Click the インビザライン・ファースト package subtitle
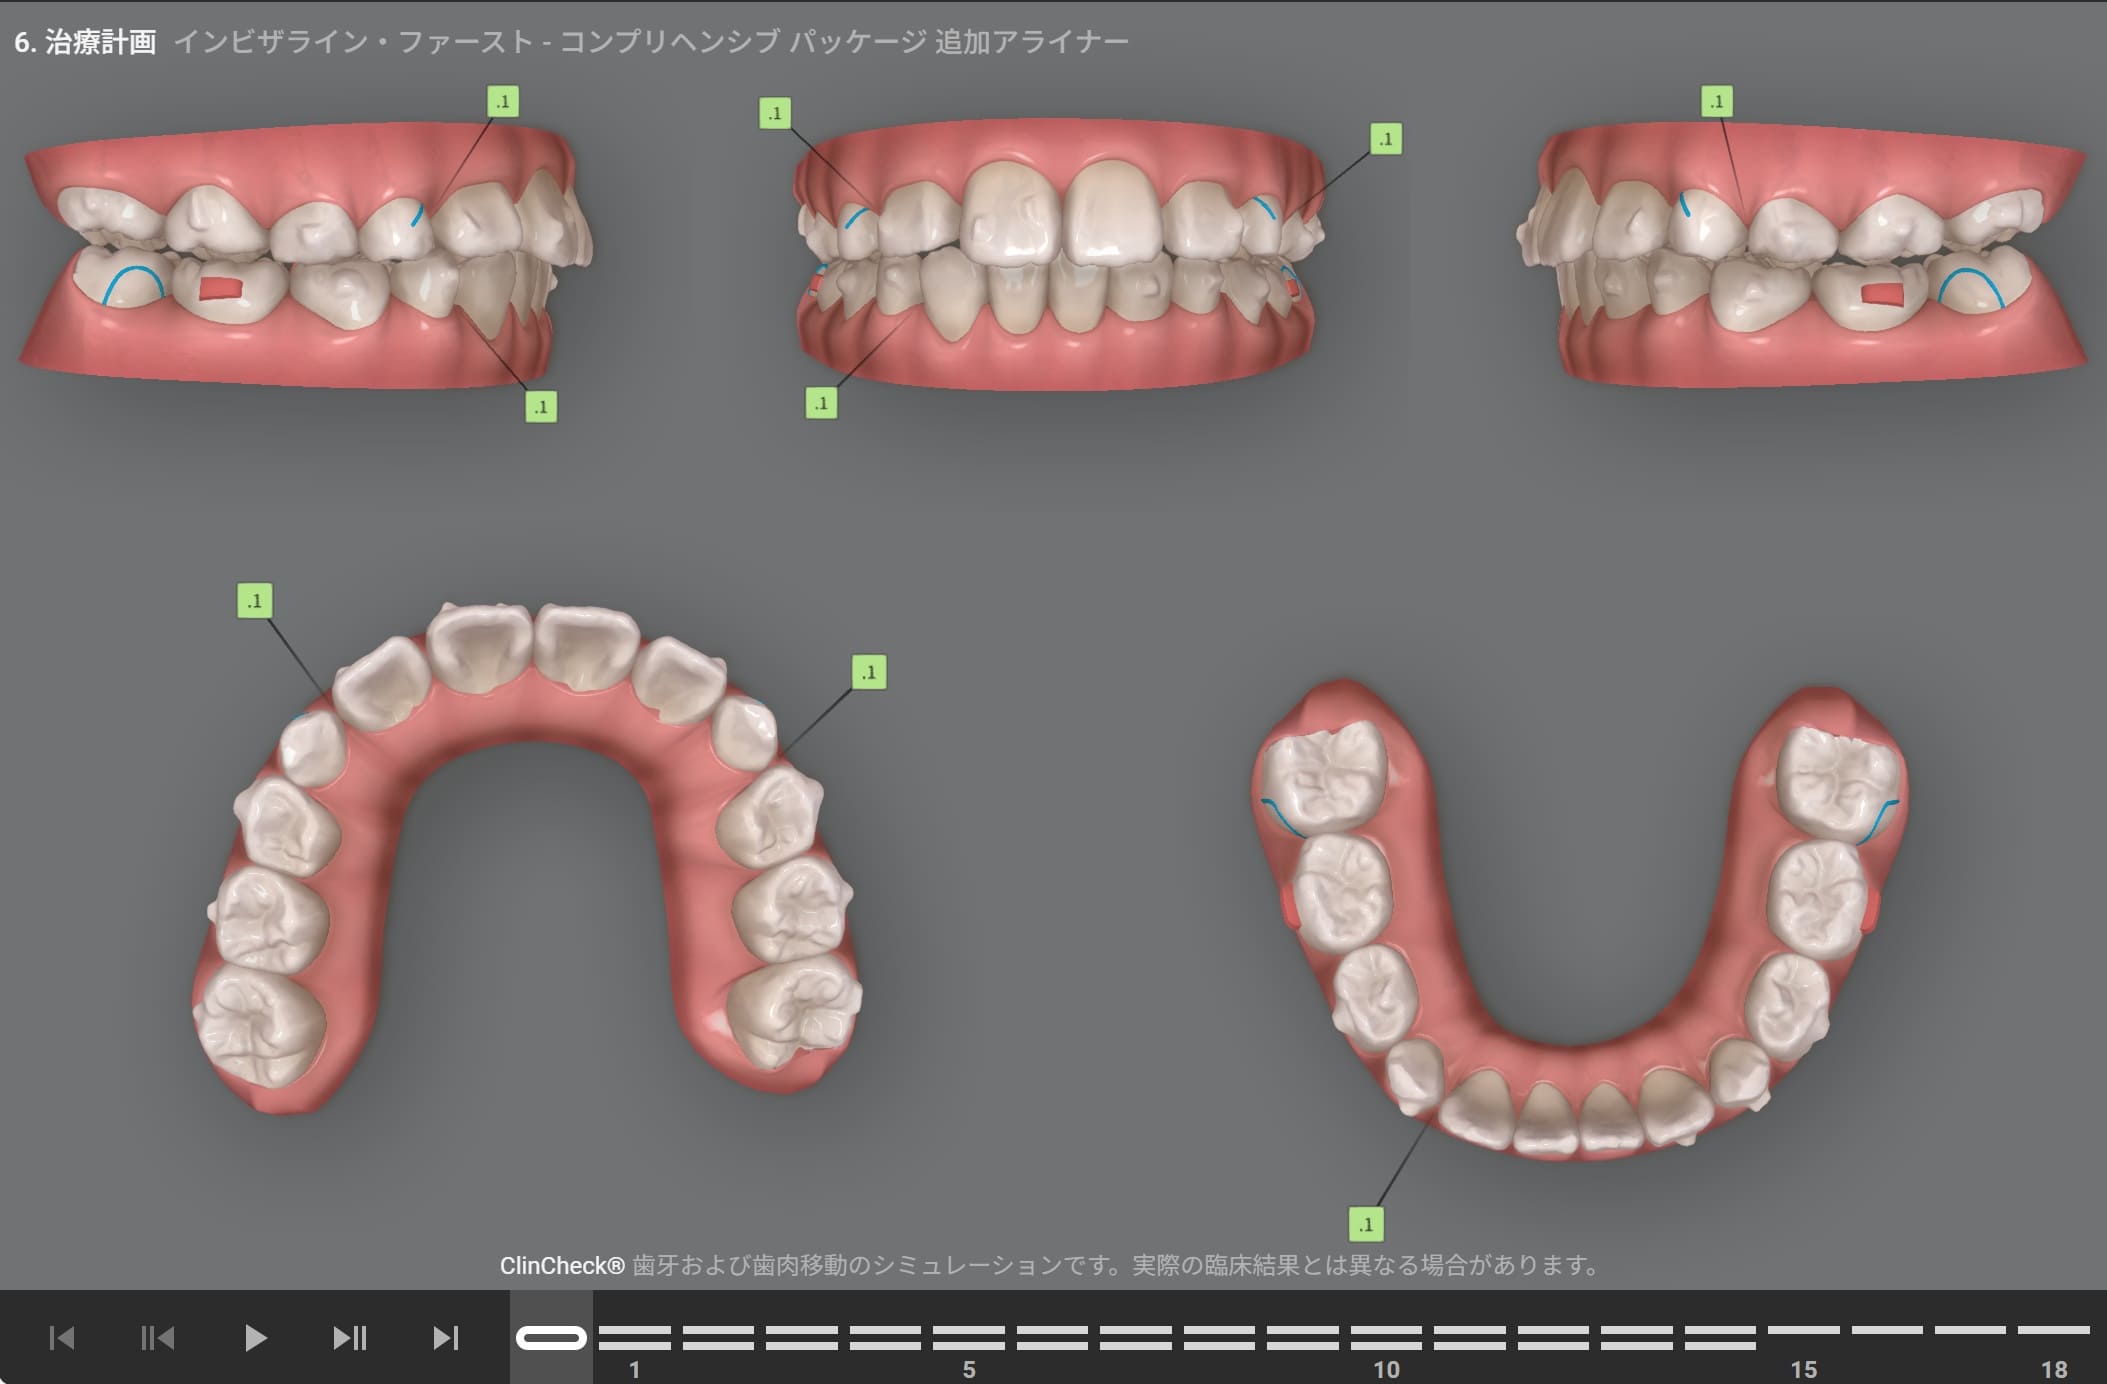 pos(651,41)
